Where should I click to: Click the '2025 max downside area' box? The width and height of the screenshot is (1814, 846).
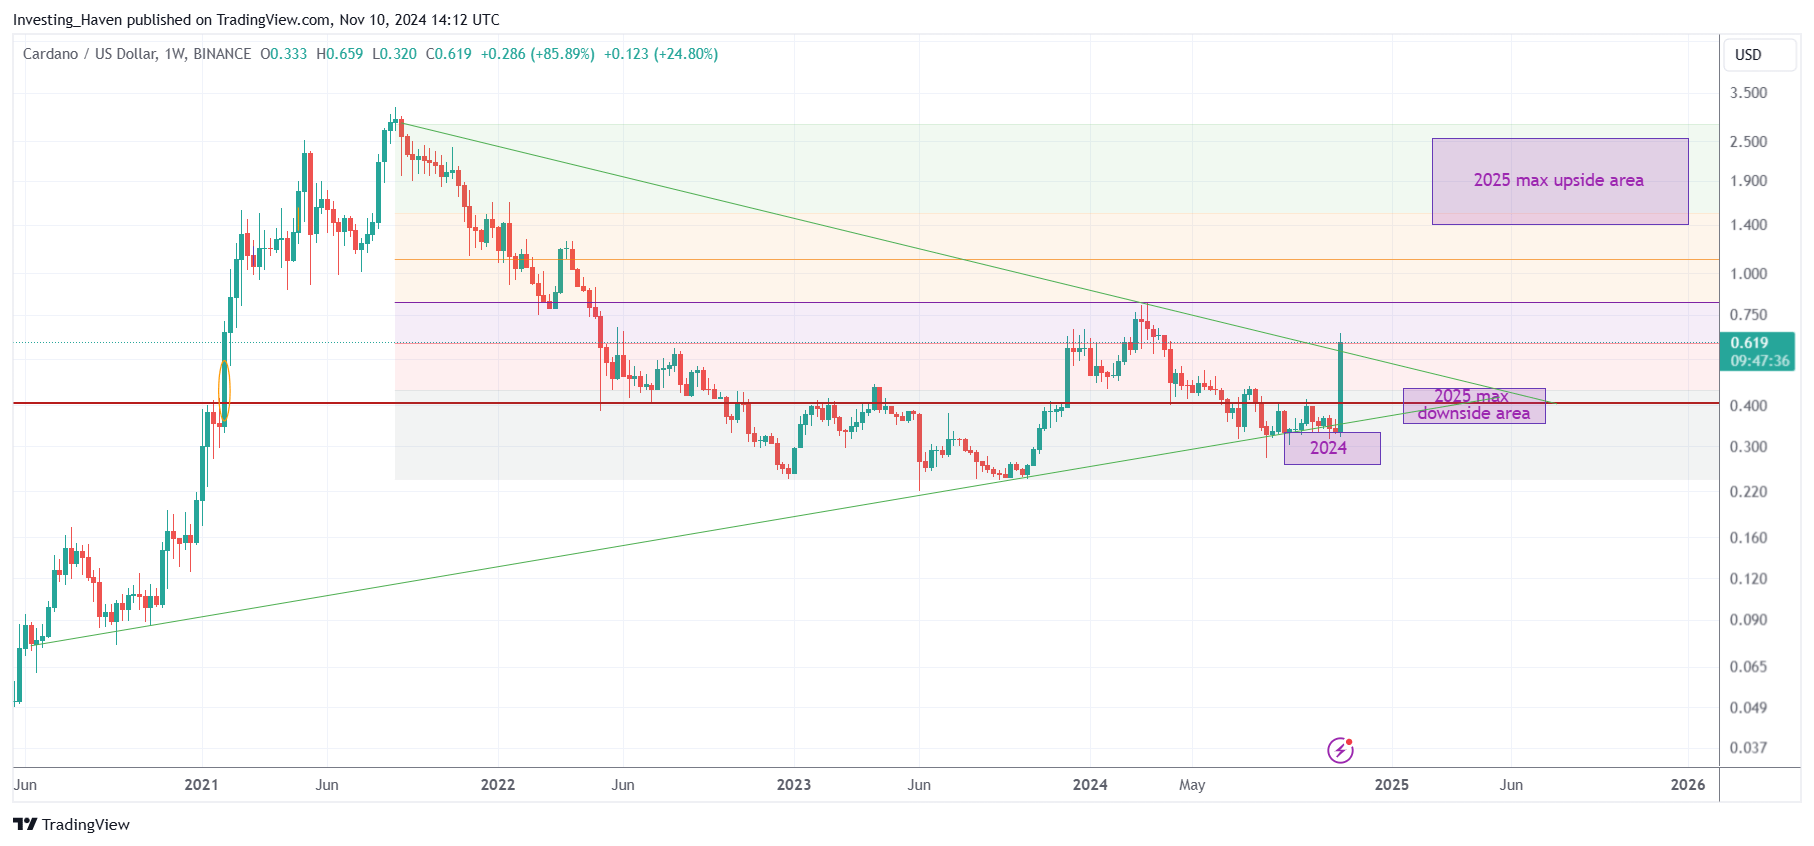tap(1474, 405)
